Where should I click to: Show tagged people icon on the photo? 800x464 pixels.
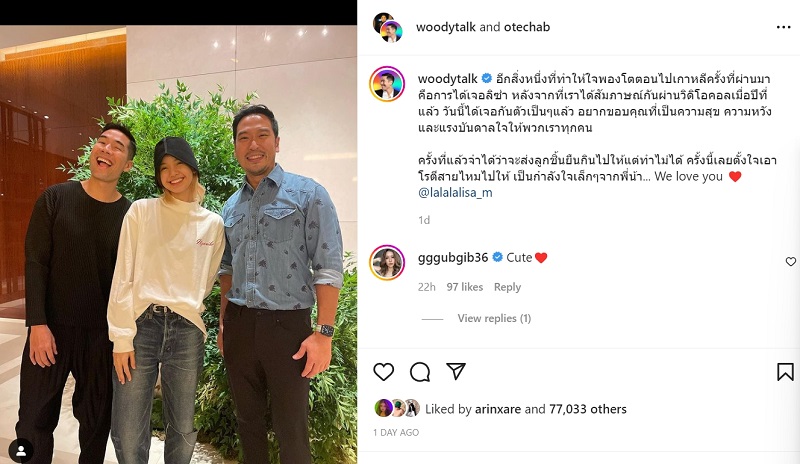21,451
